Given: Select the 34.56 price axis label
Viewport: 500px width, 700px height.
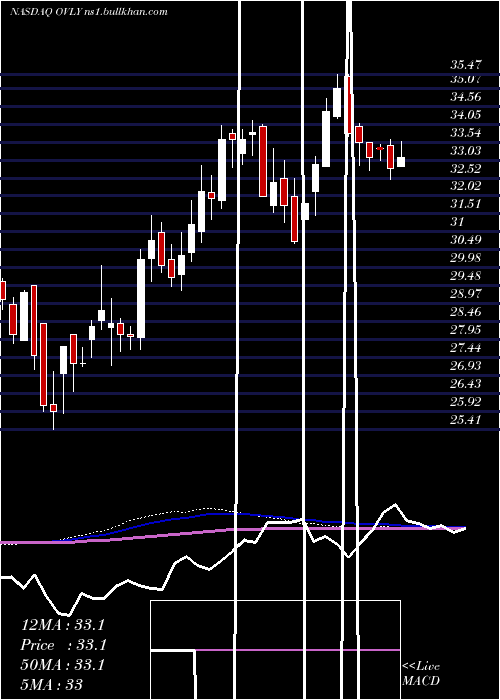Looking at the screenshot, I should 466,96.
